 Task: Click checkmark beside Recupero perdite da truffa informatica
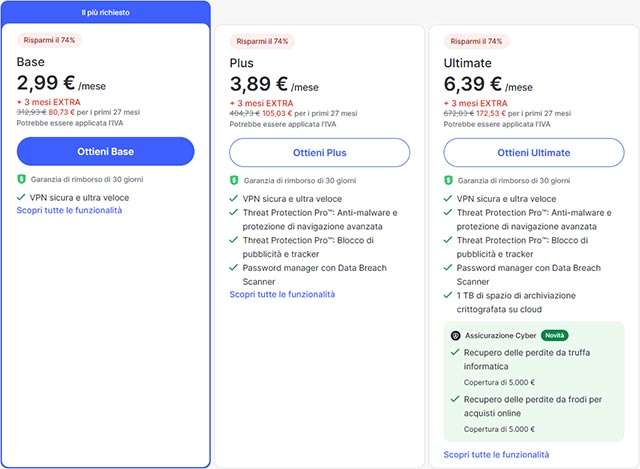455,353
